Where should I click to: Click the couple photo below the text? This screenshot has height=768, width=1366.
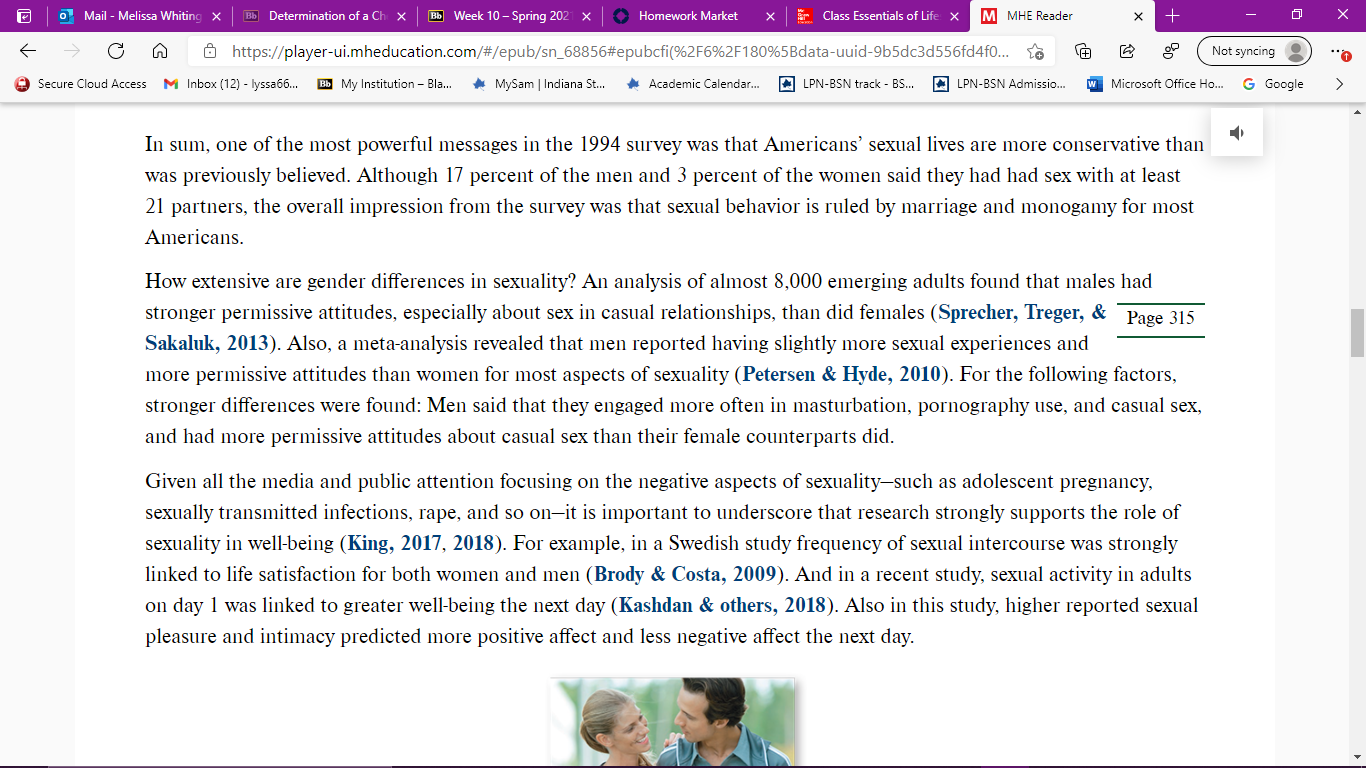pyautogui.click(x=673, y=721)
